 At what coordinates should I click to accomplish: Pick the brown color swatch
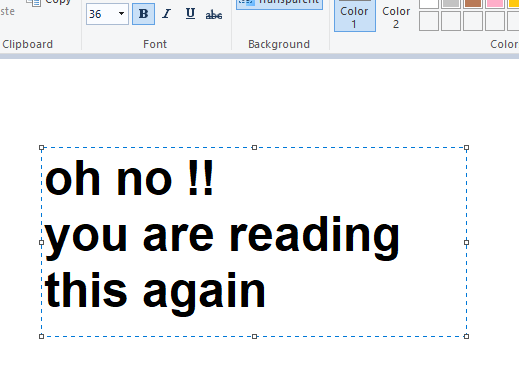[473, 3]
